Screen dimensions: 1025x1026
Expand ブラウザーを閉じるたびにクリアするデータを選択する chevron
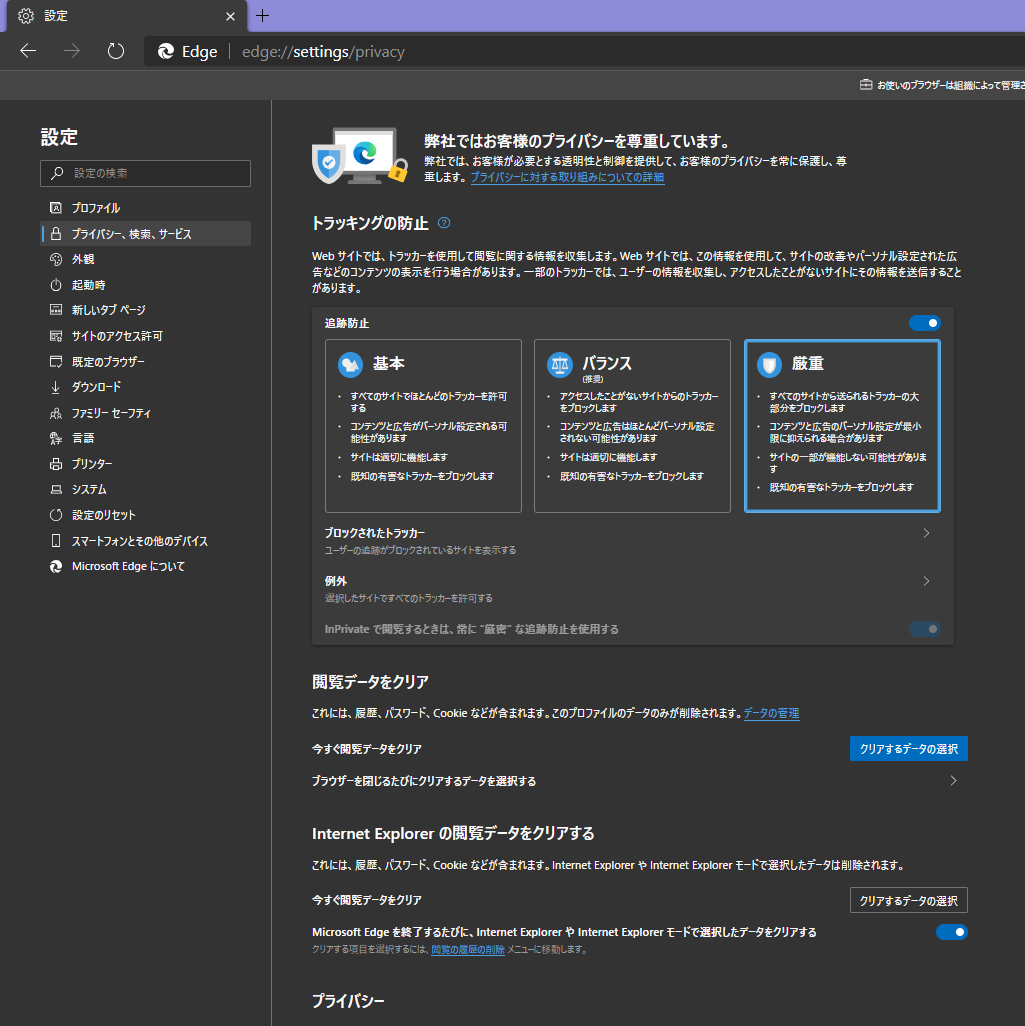[954, 781]
